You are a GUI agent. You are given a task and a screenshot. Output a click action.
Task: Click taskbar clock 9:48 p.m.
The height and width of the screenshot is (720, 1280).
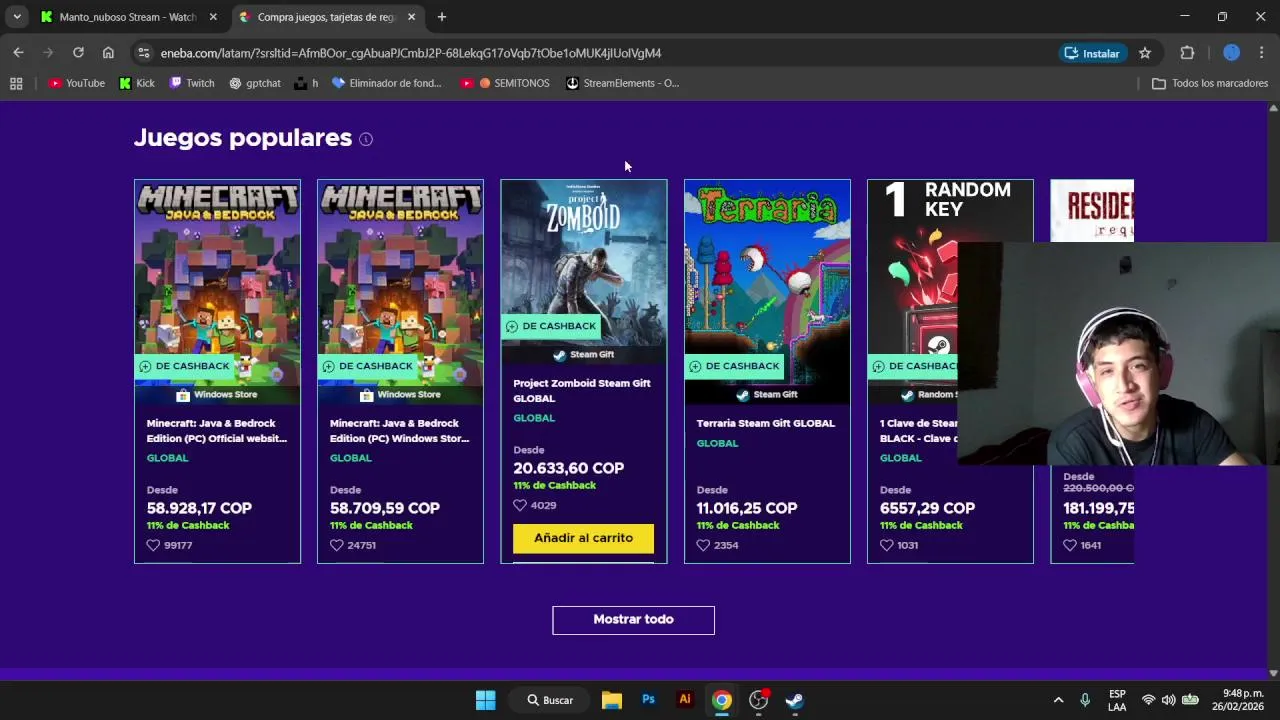coord(1239,700)
